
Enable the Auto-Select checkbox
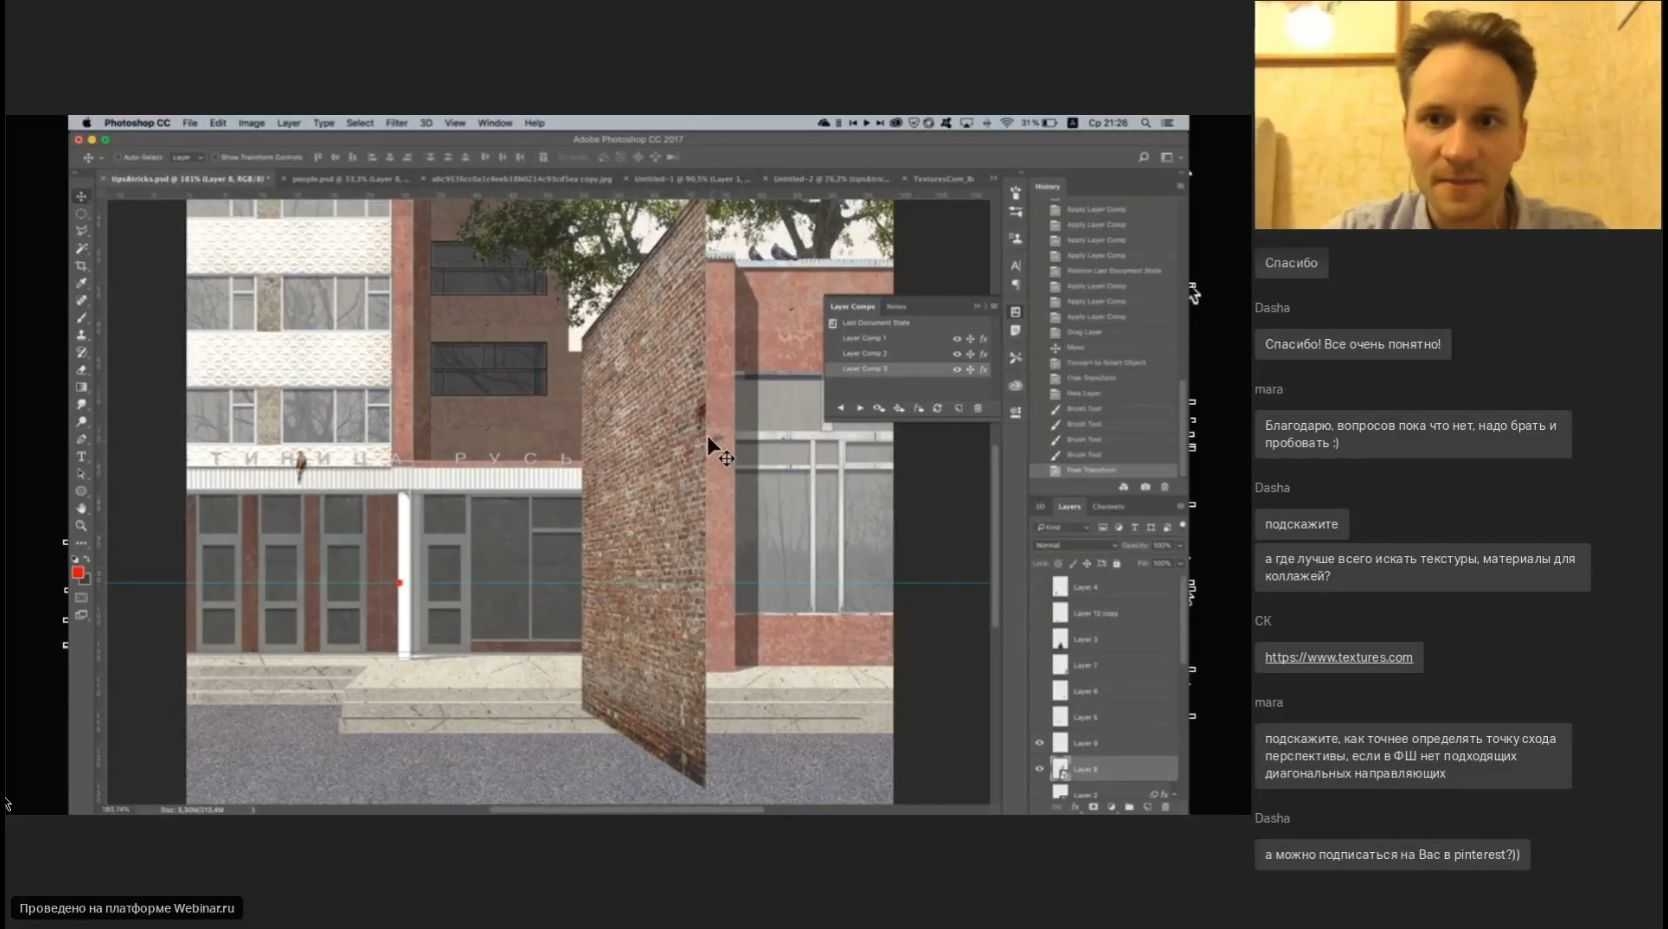point(118,157)
